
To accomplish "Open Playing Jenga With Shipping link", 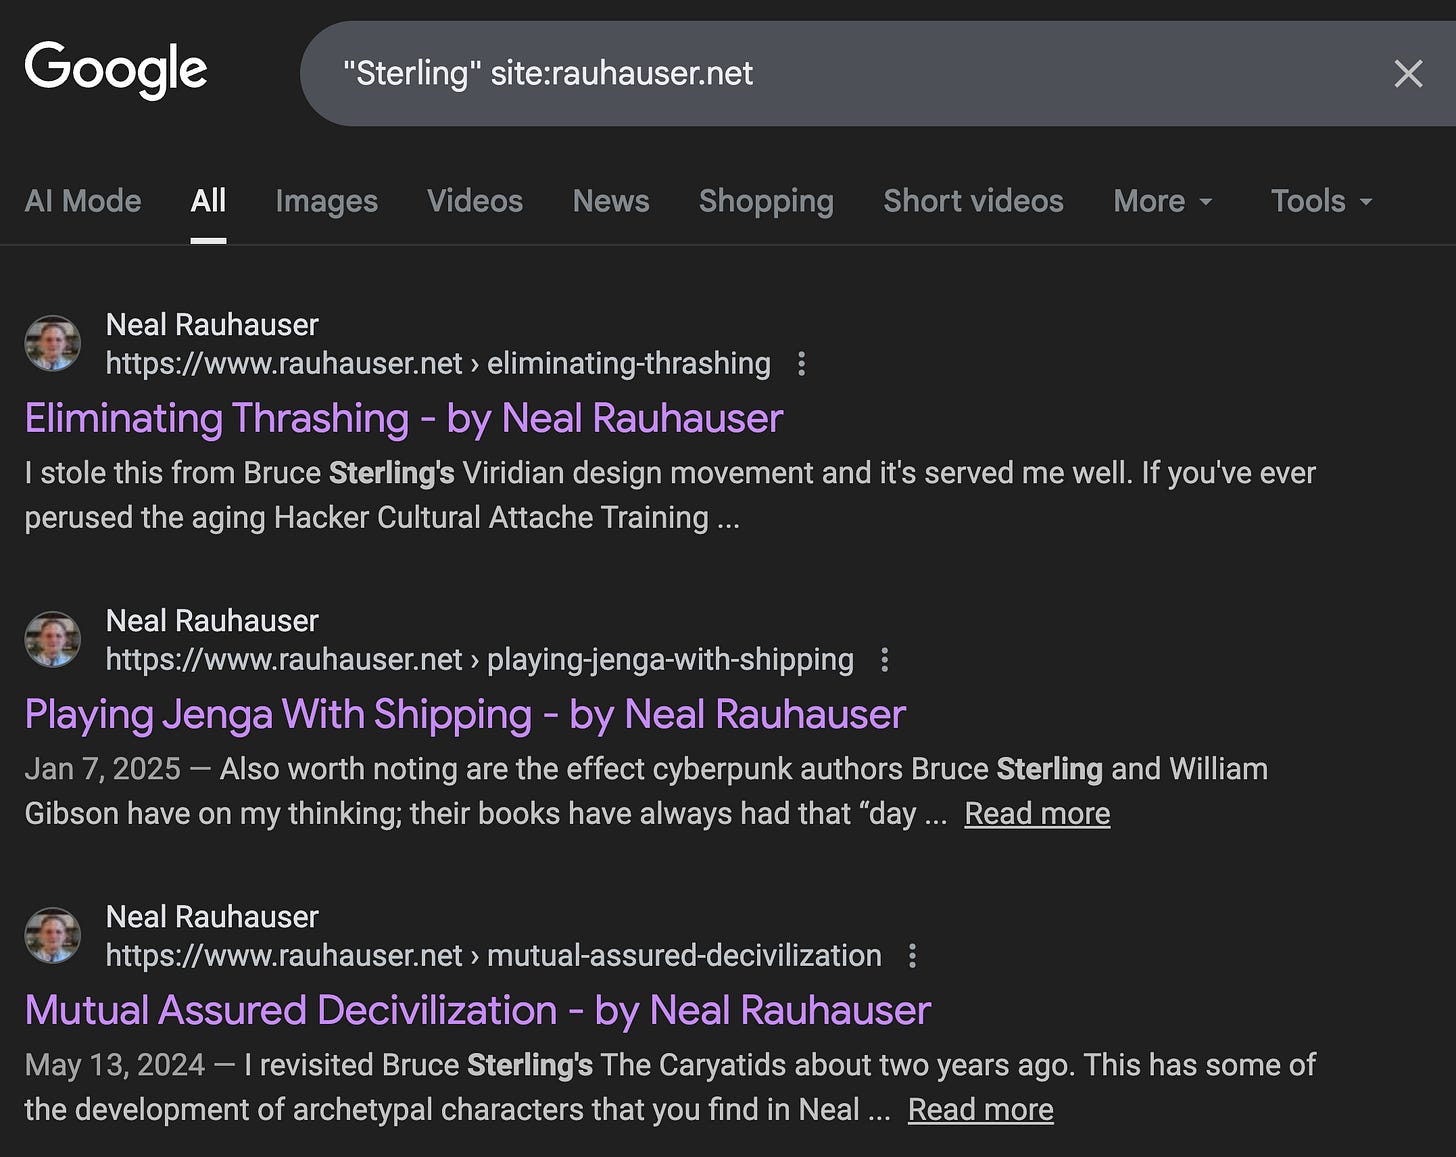I will click(465, 714).
